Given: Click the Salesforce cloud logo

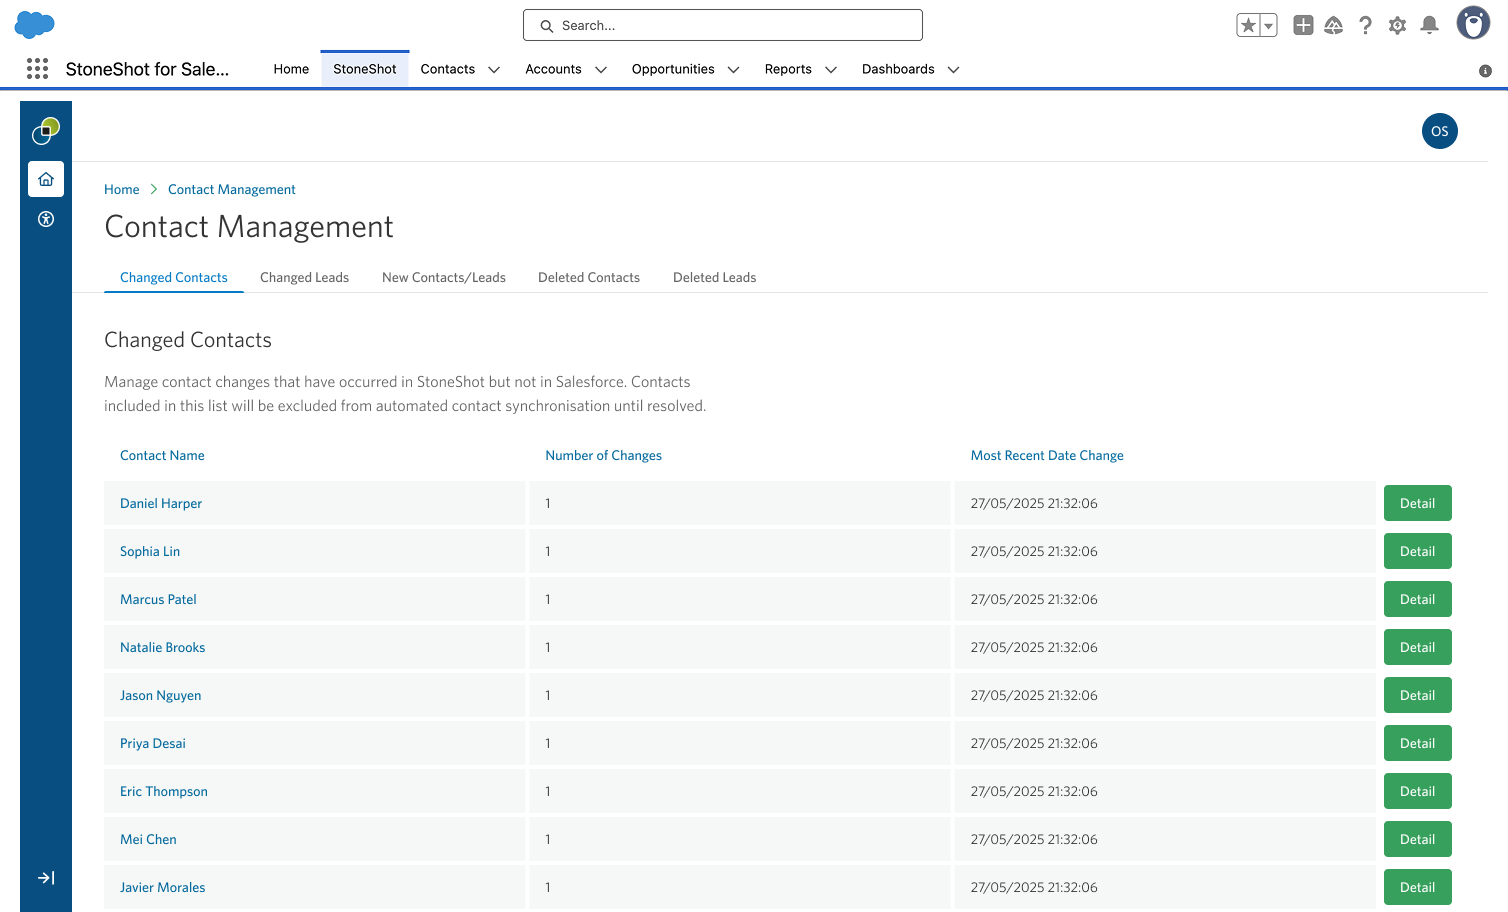Looking at the screenshot, I should click(35, 25).
